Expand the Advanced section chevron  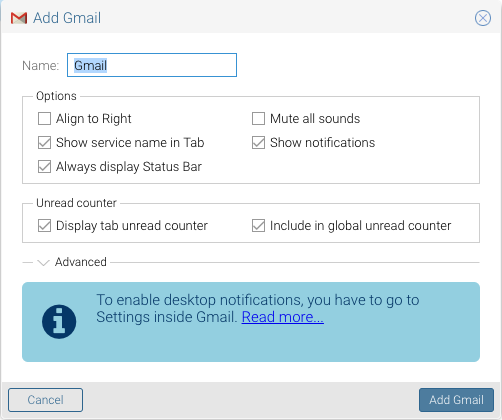[x=43, y=263]
